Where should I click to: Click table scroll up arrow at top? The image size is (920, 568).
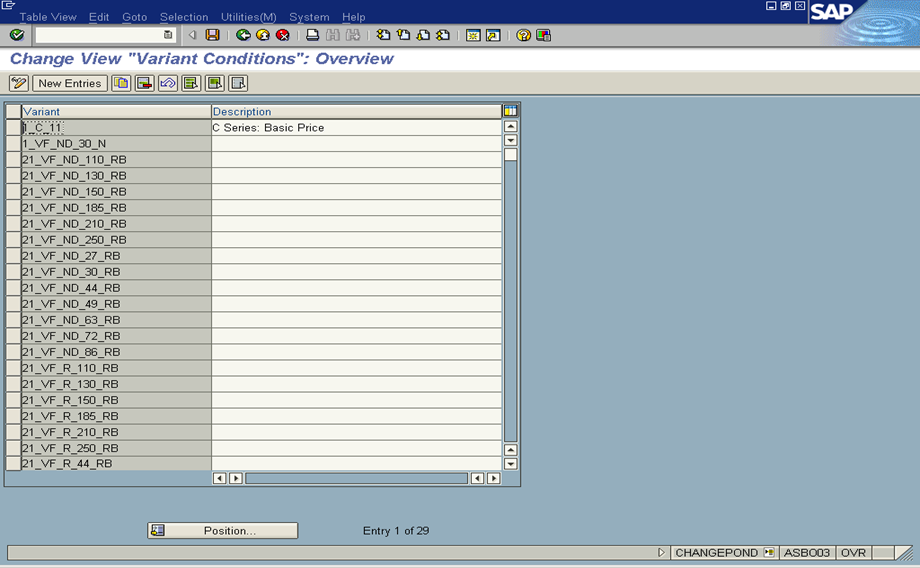coord(510,126)
